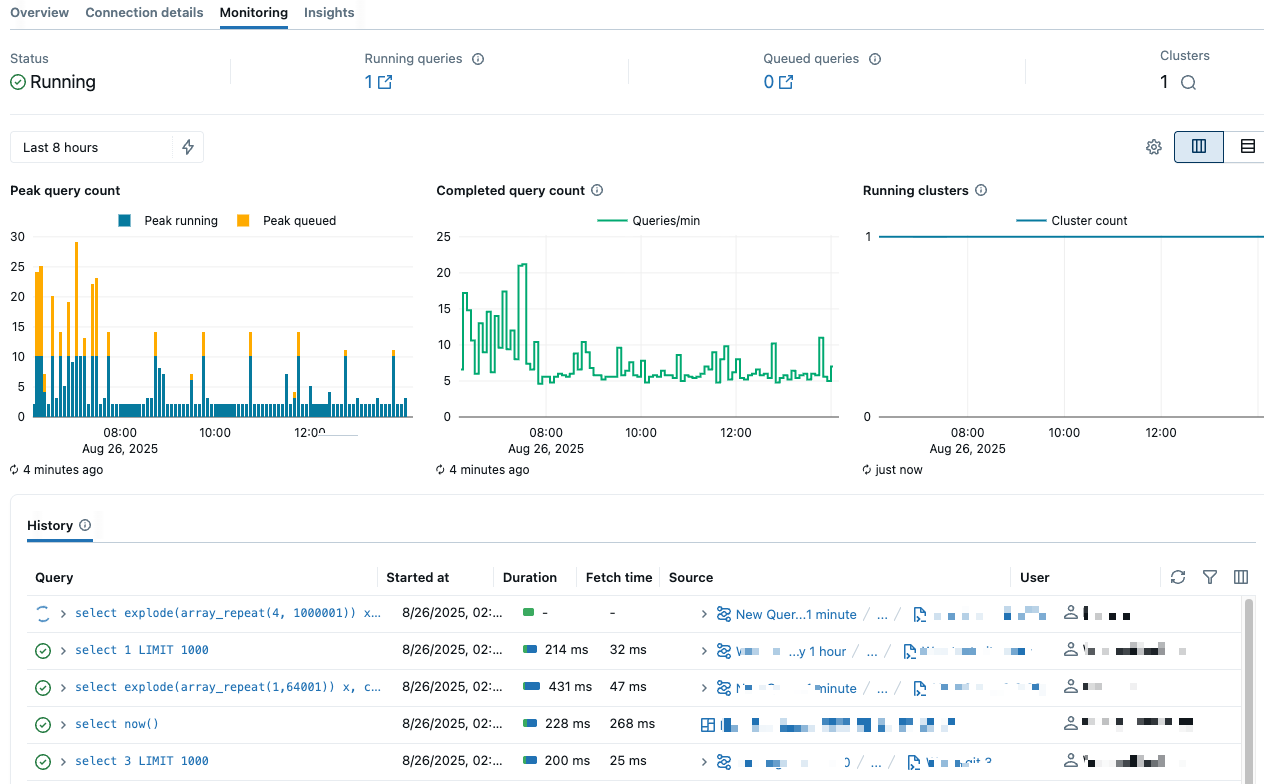Click duration bar for 228 ms query

point(530,724)
